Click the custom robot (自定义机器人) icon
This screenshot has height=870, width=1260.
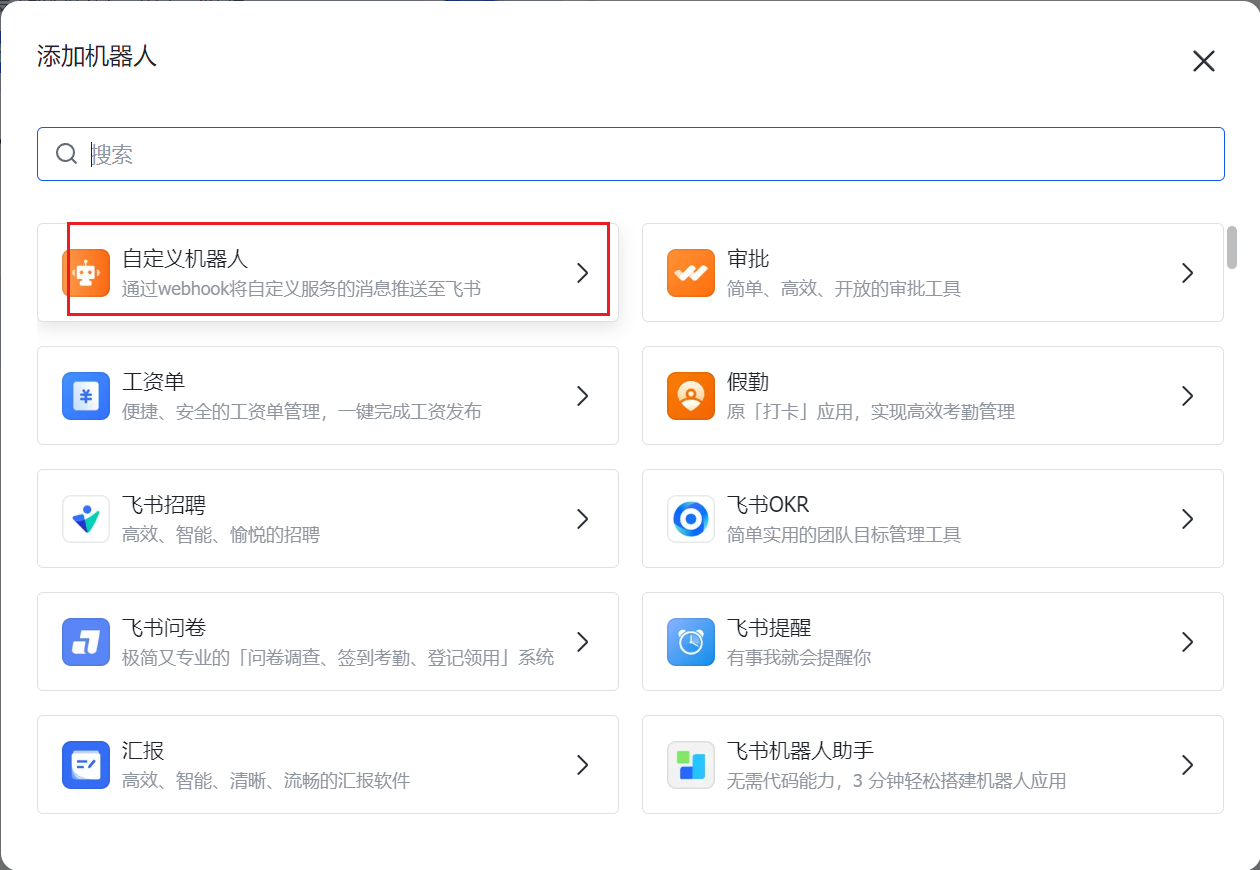[86, 273]
